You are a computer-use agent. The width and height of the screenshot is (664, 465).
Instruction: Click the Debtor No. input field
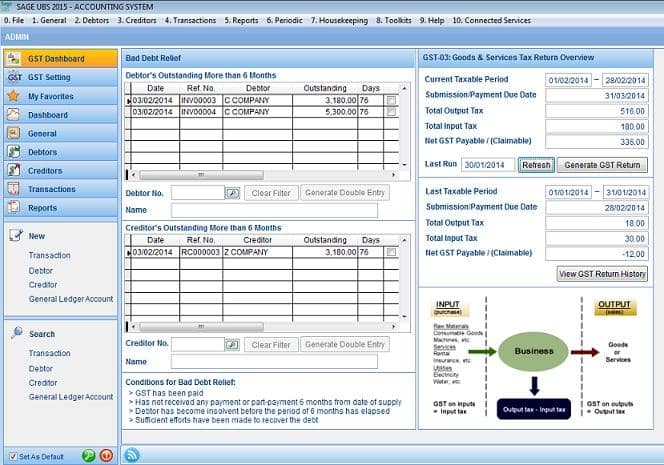tap(198, 193)
